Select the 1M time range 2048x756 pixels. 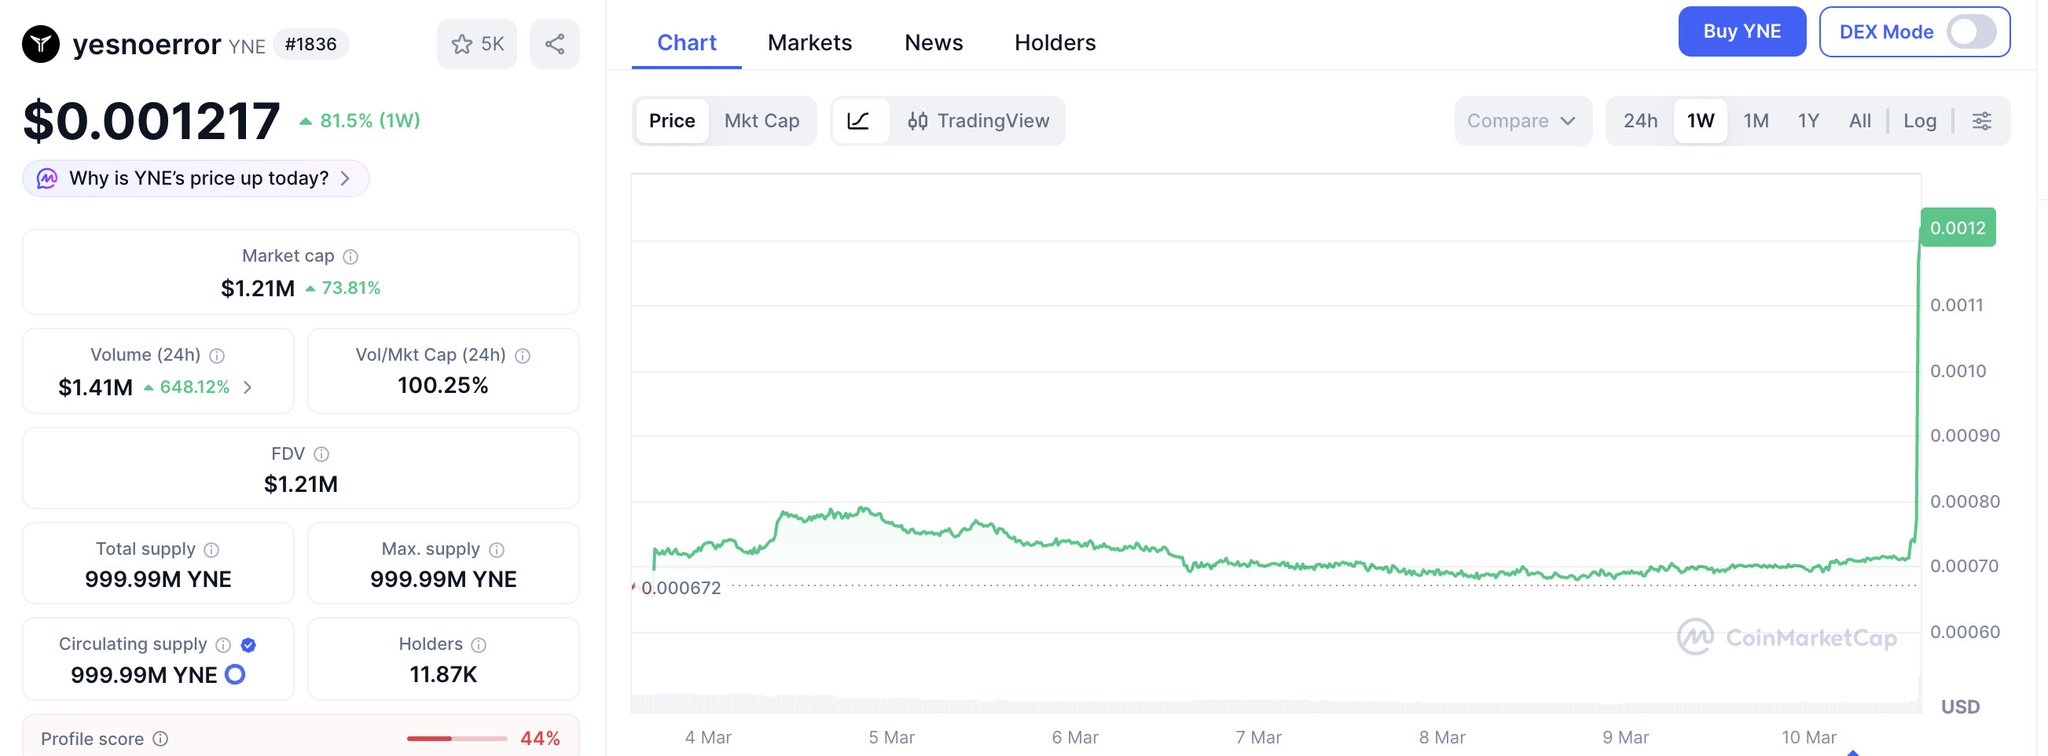click(x=1756, y=121)
